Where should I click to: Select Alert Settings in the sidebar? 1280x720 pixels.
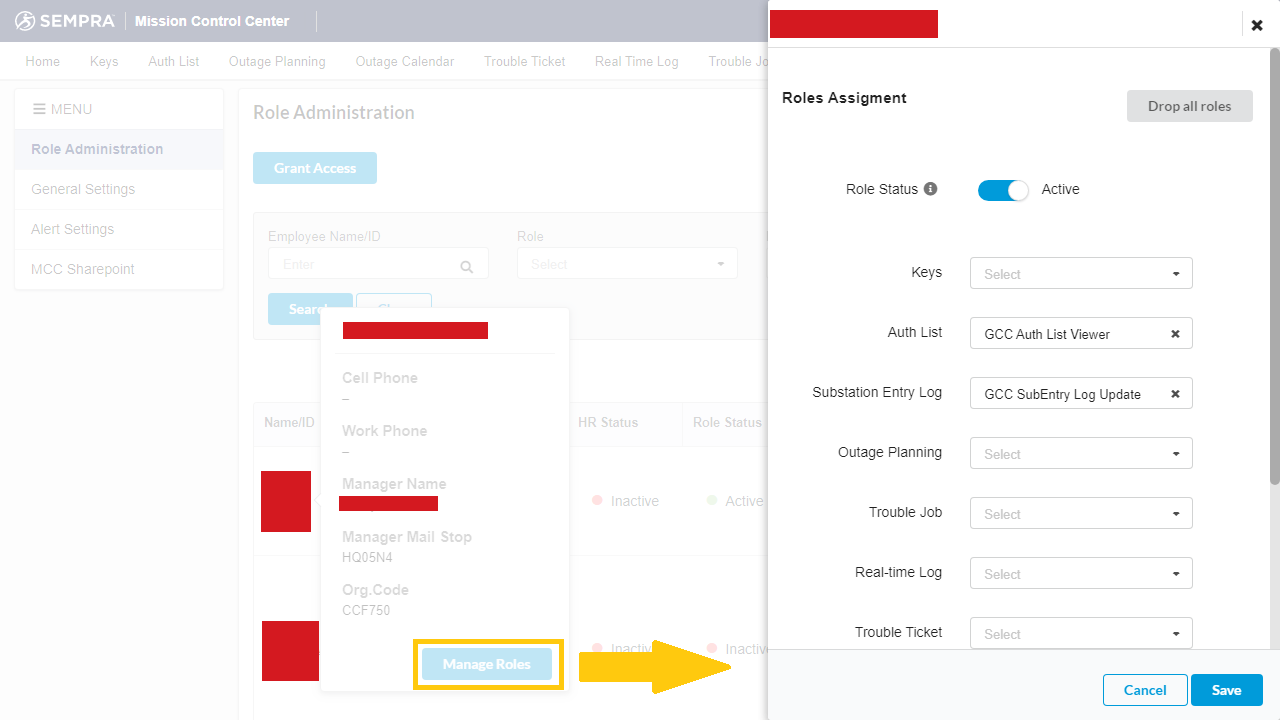click(72, 229)
